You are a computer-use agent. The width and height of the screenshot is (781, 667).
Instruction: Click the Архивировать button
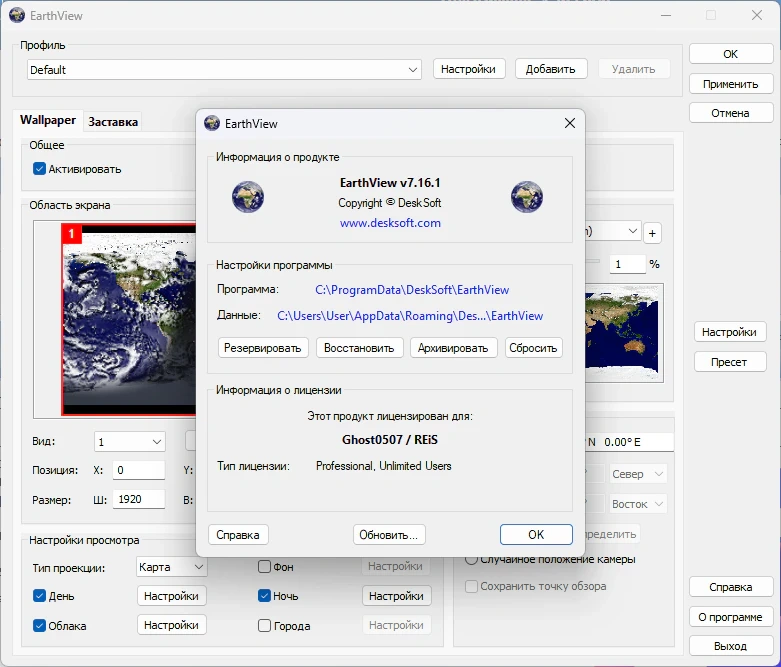(x=453, y=348)
